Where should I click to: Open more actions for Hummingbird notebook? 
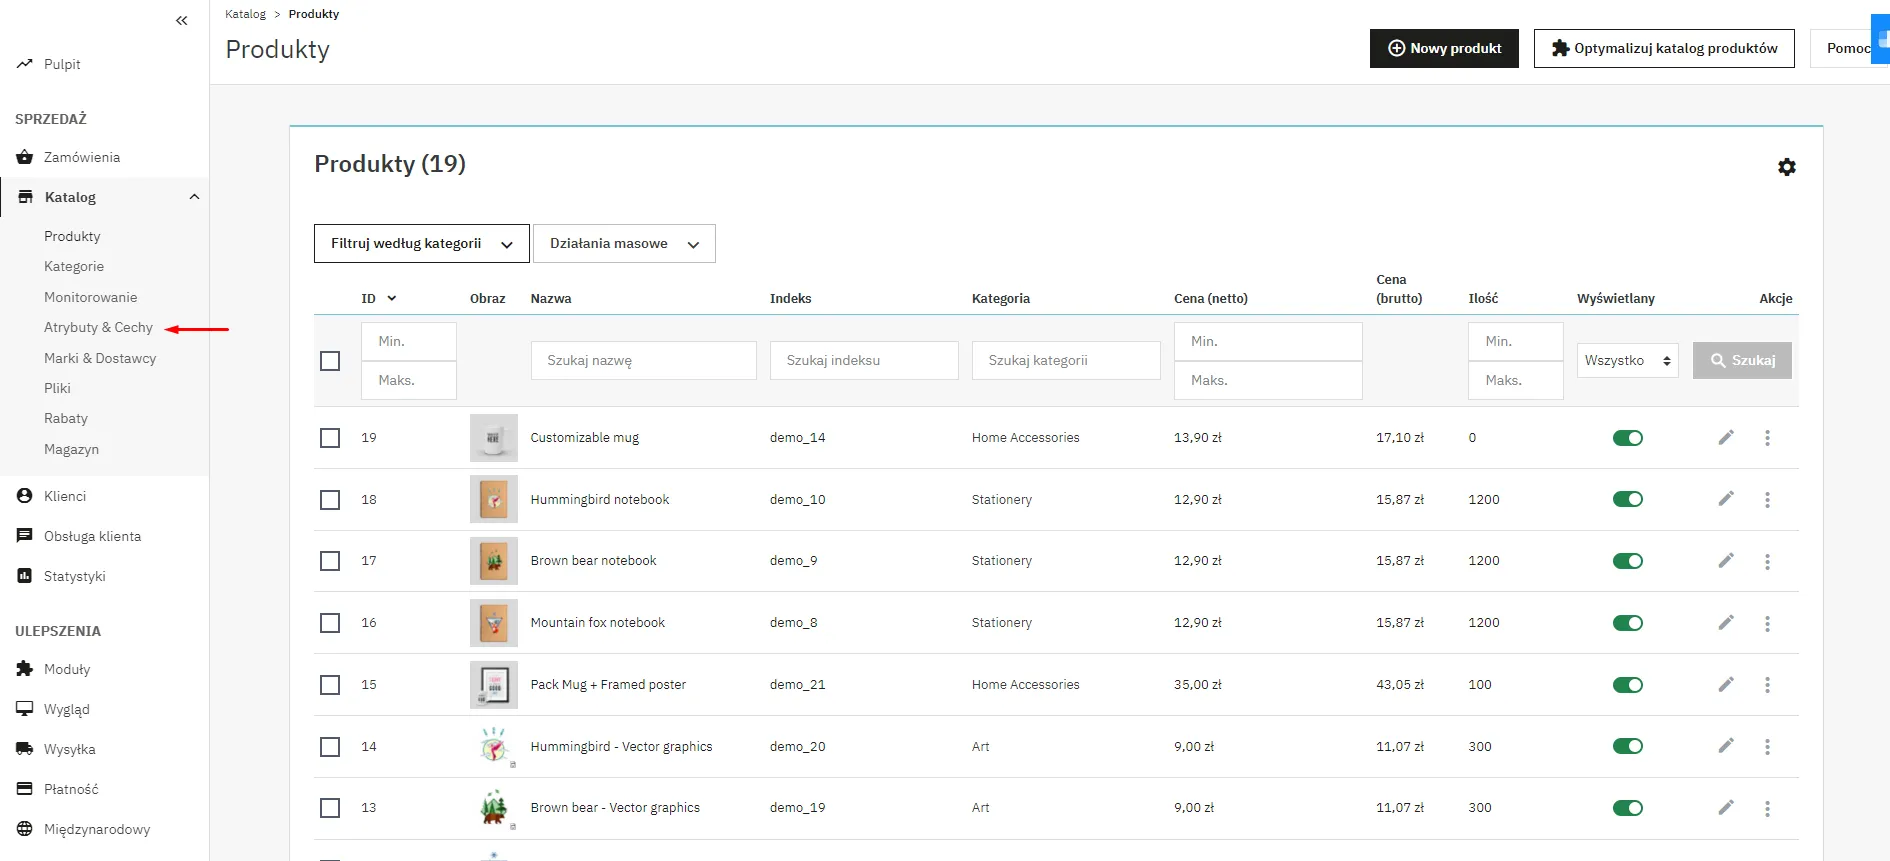tap(1767, 499)
